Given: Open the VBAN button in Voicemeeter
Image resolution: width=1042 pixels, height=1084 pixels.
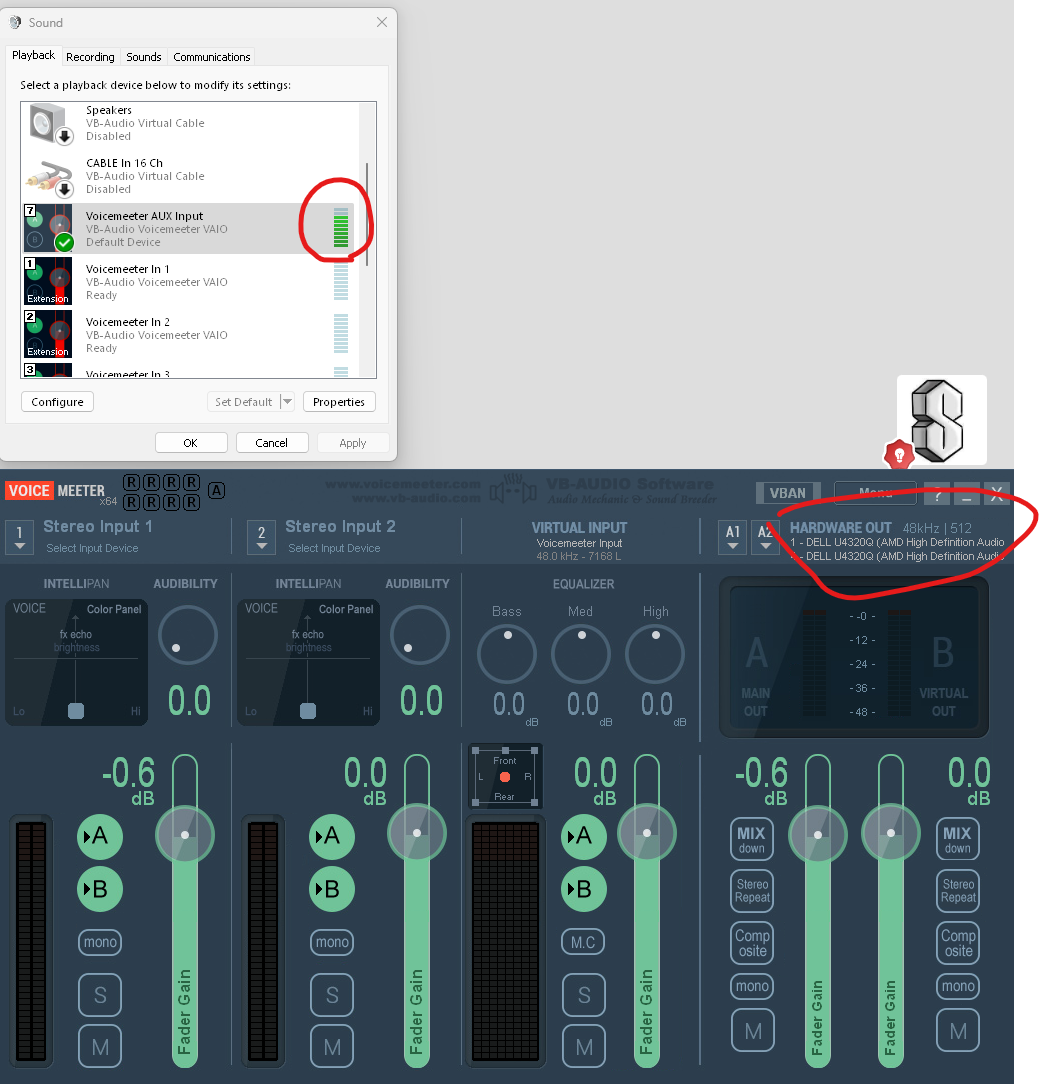Looking at the screenshot, I should (x=788, y=493).
